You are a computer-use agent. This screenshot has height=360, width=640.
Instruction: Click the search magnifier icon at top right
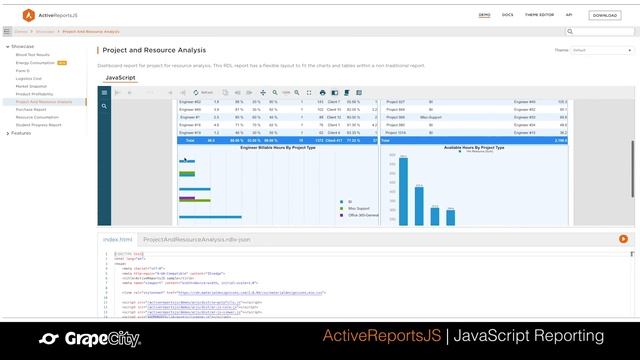point(570,31)
